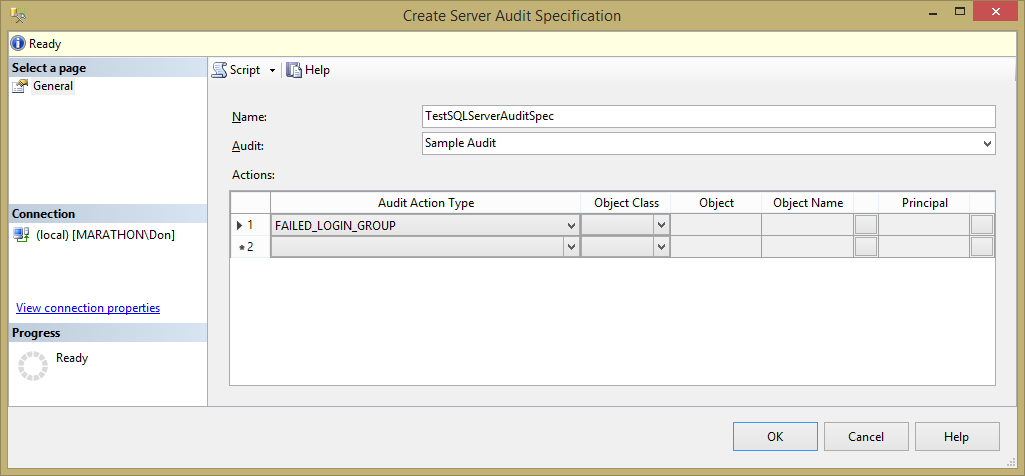The width and height of the screenshot is (1025, 476).
Task: Open Audit Action Type dropdown in row 1
Action: pyautogui.click(x=571, y=226)
